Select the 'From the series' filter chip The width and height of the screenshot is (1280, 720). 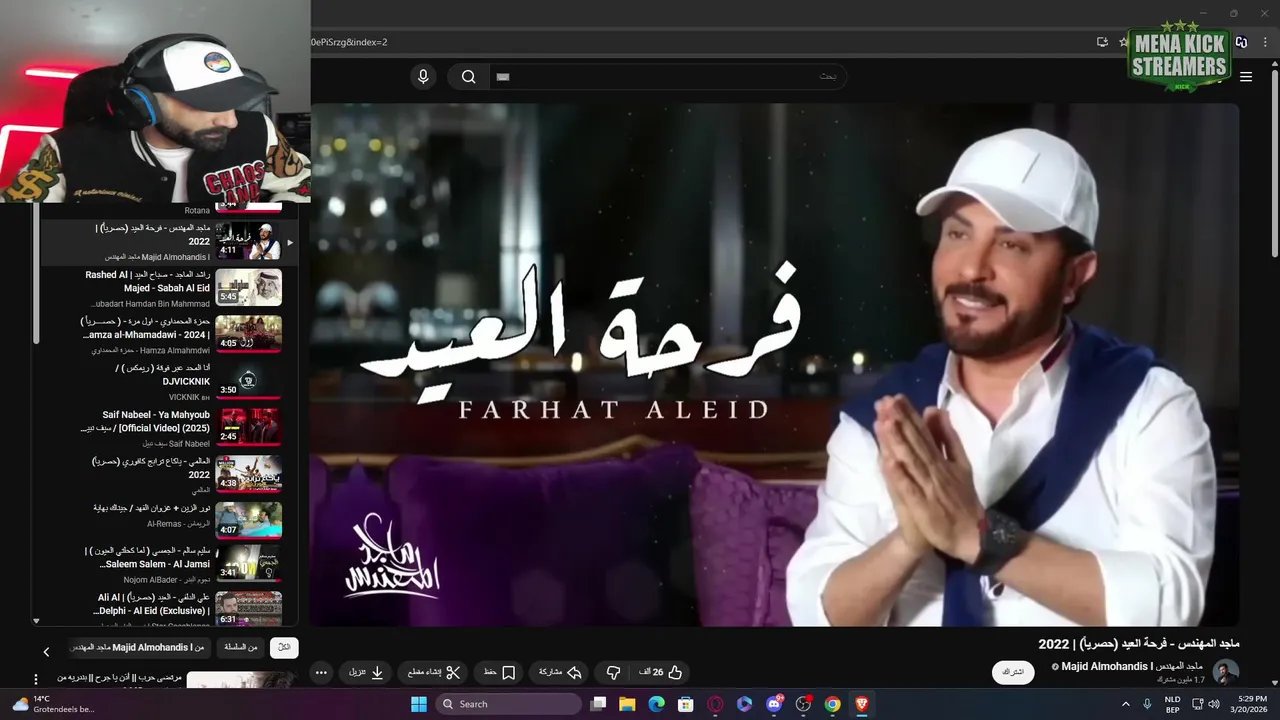click(x=240, y=648)
